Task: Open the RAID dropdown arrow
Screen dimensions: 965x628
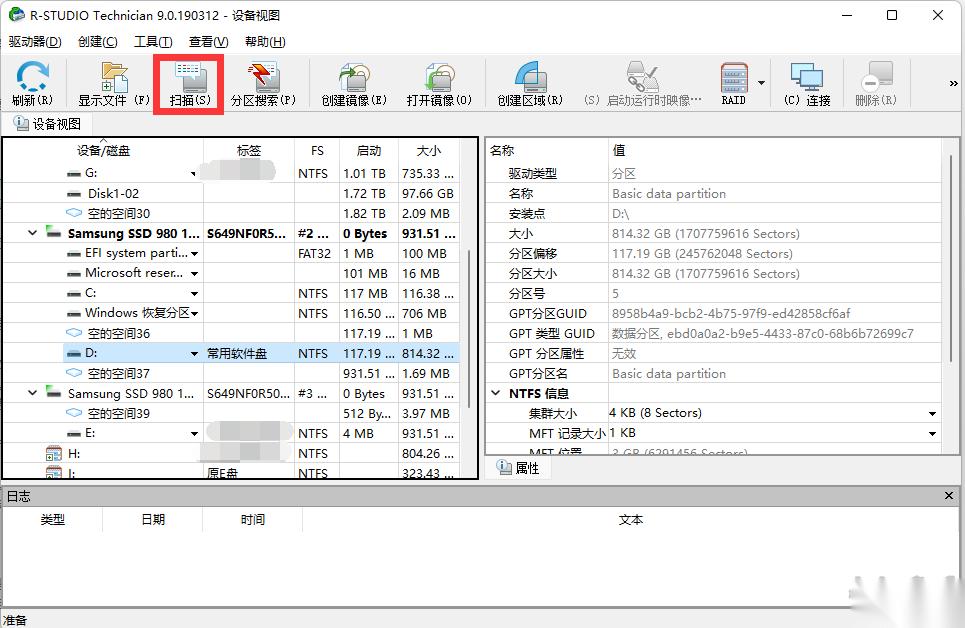Action: 761,83
